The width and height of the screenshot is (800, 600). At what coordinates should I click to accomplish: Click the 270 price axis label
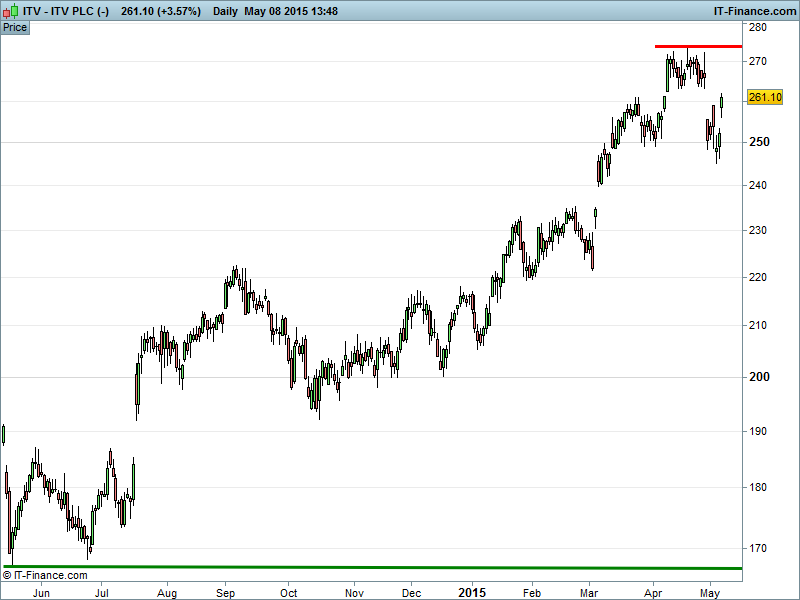coord(758,61)
